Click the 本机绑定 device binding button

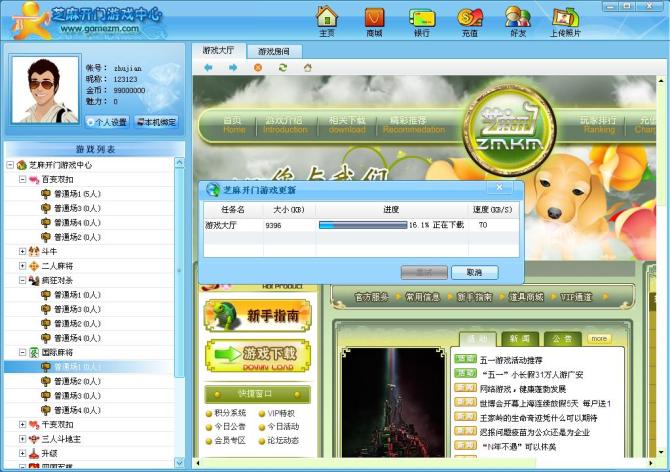[x=155, y=122]
